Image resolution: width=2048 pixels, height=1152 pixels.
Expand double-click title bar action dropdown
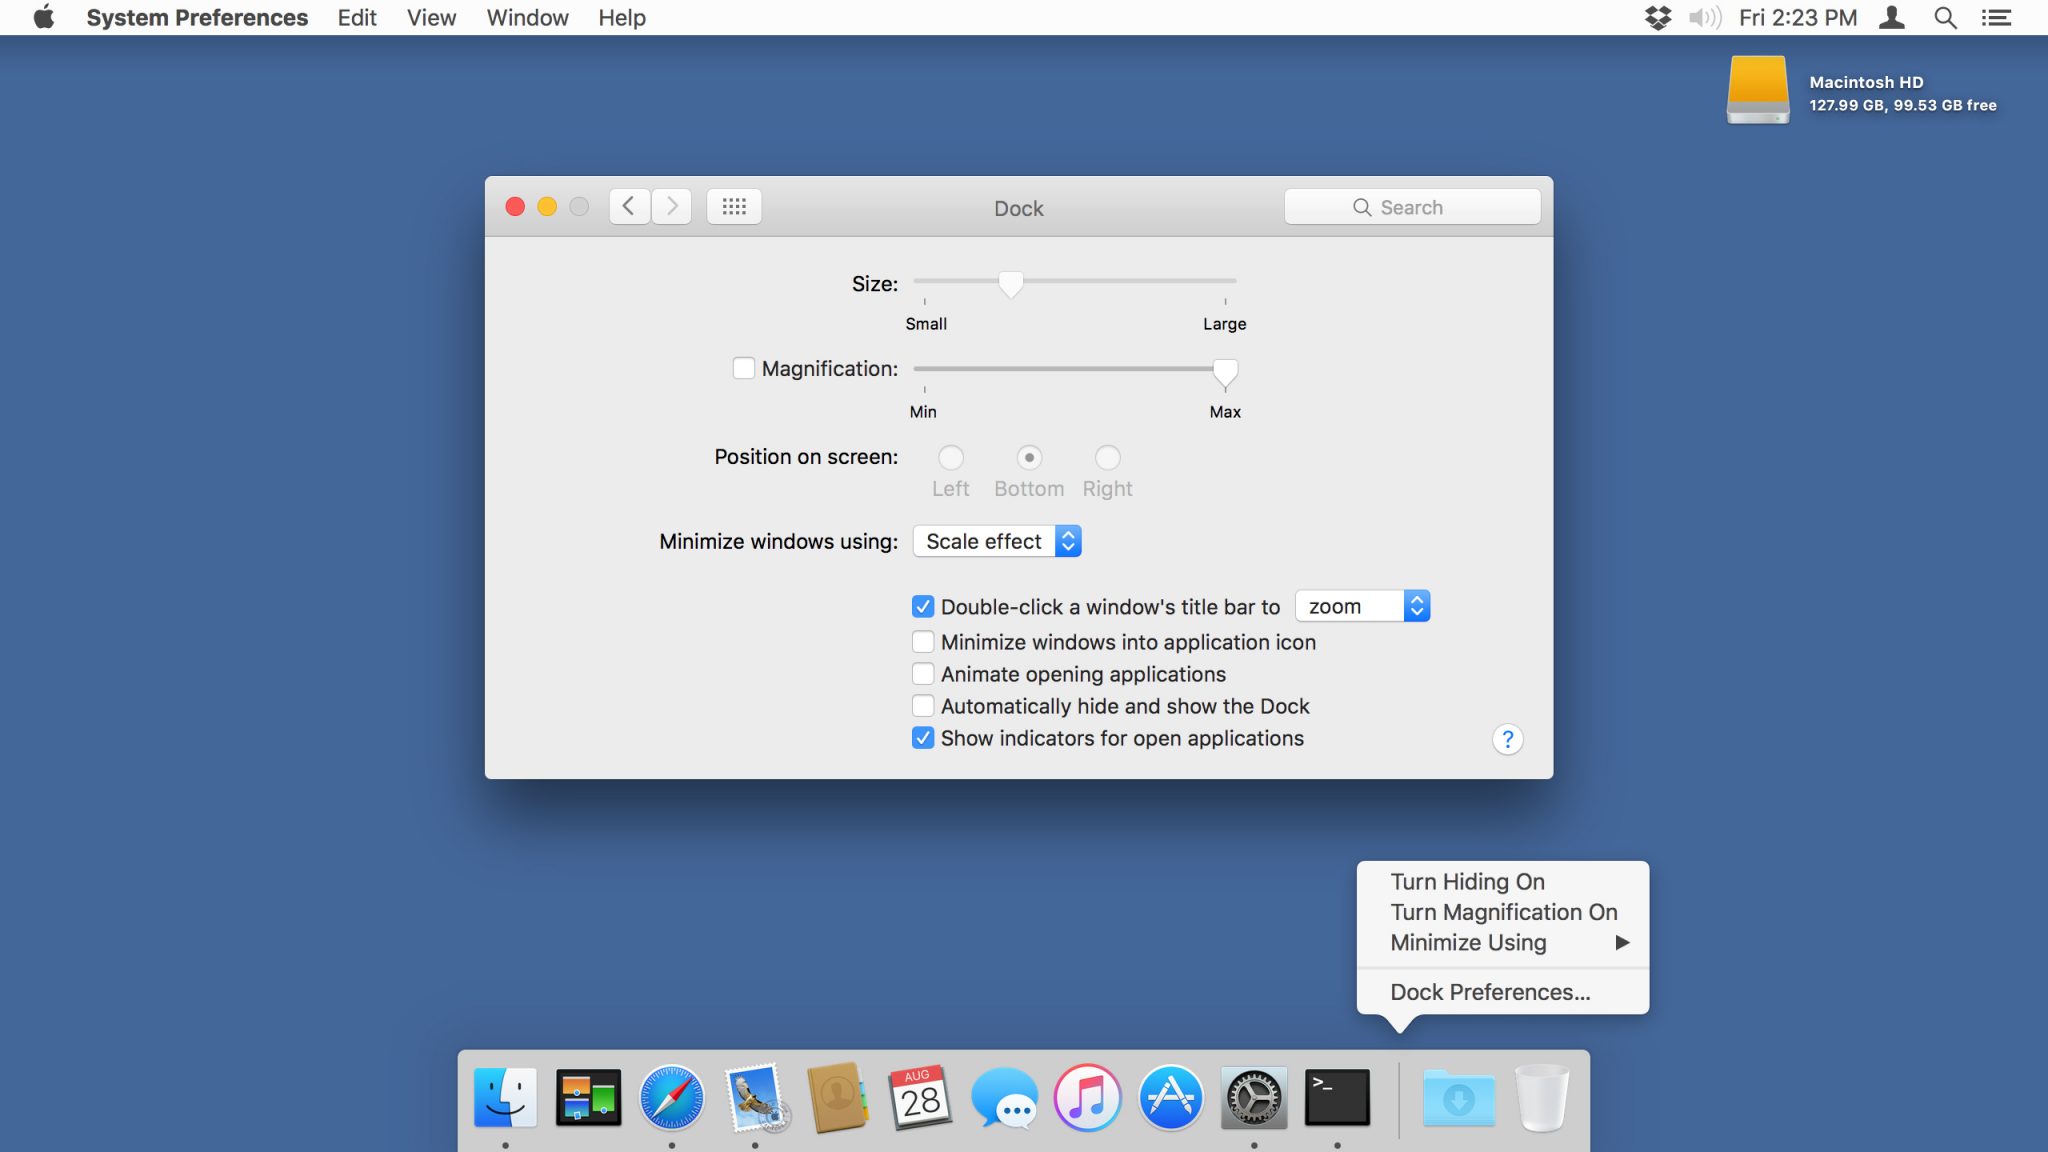1416,605
